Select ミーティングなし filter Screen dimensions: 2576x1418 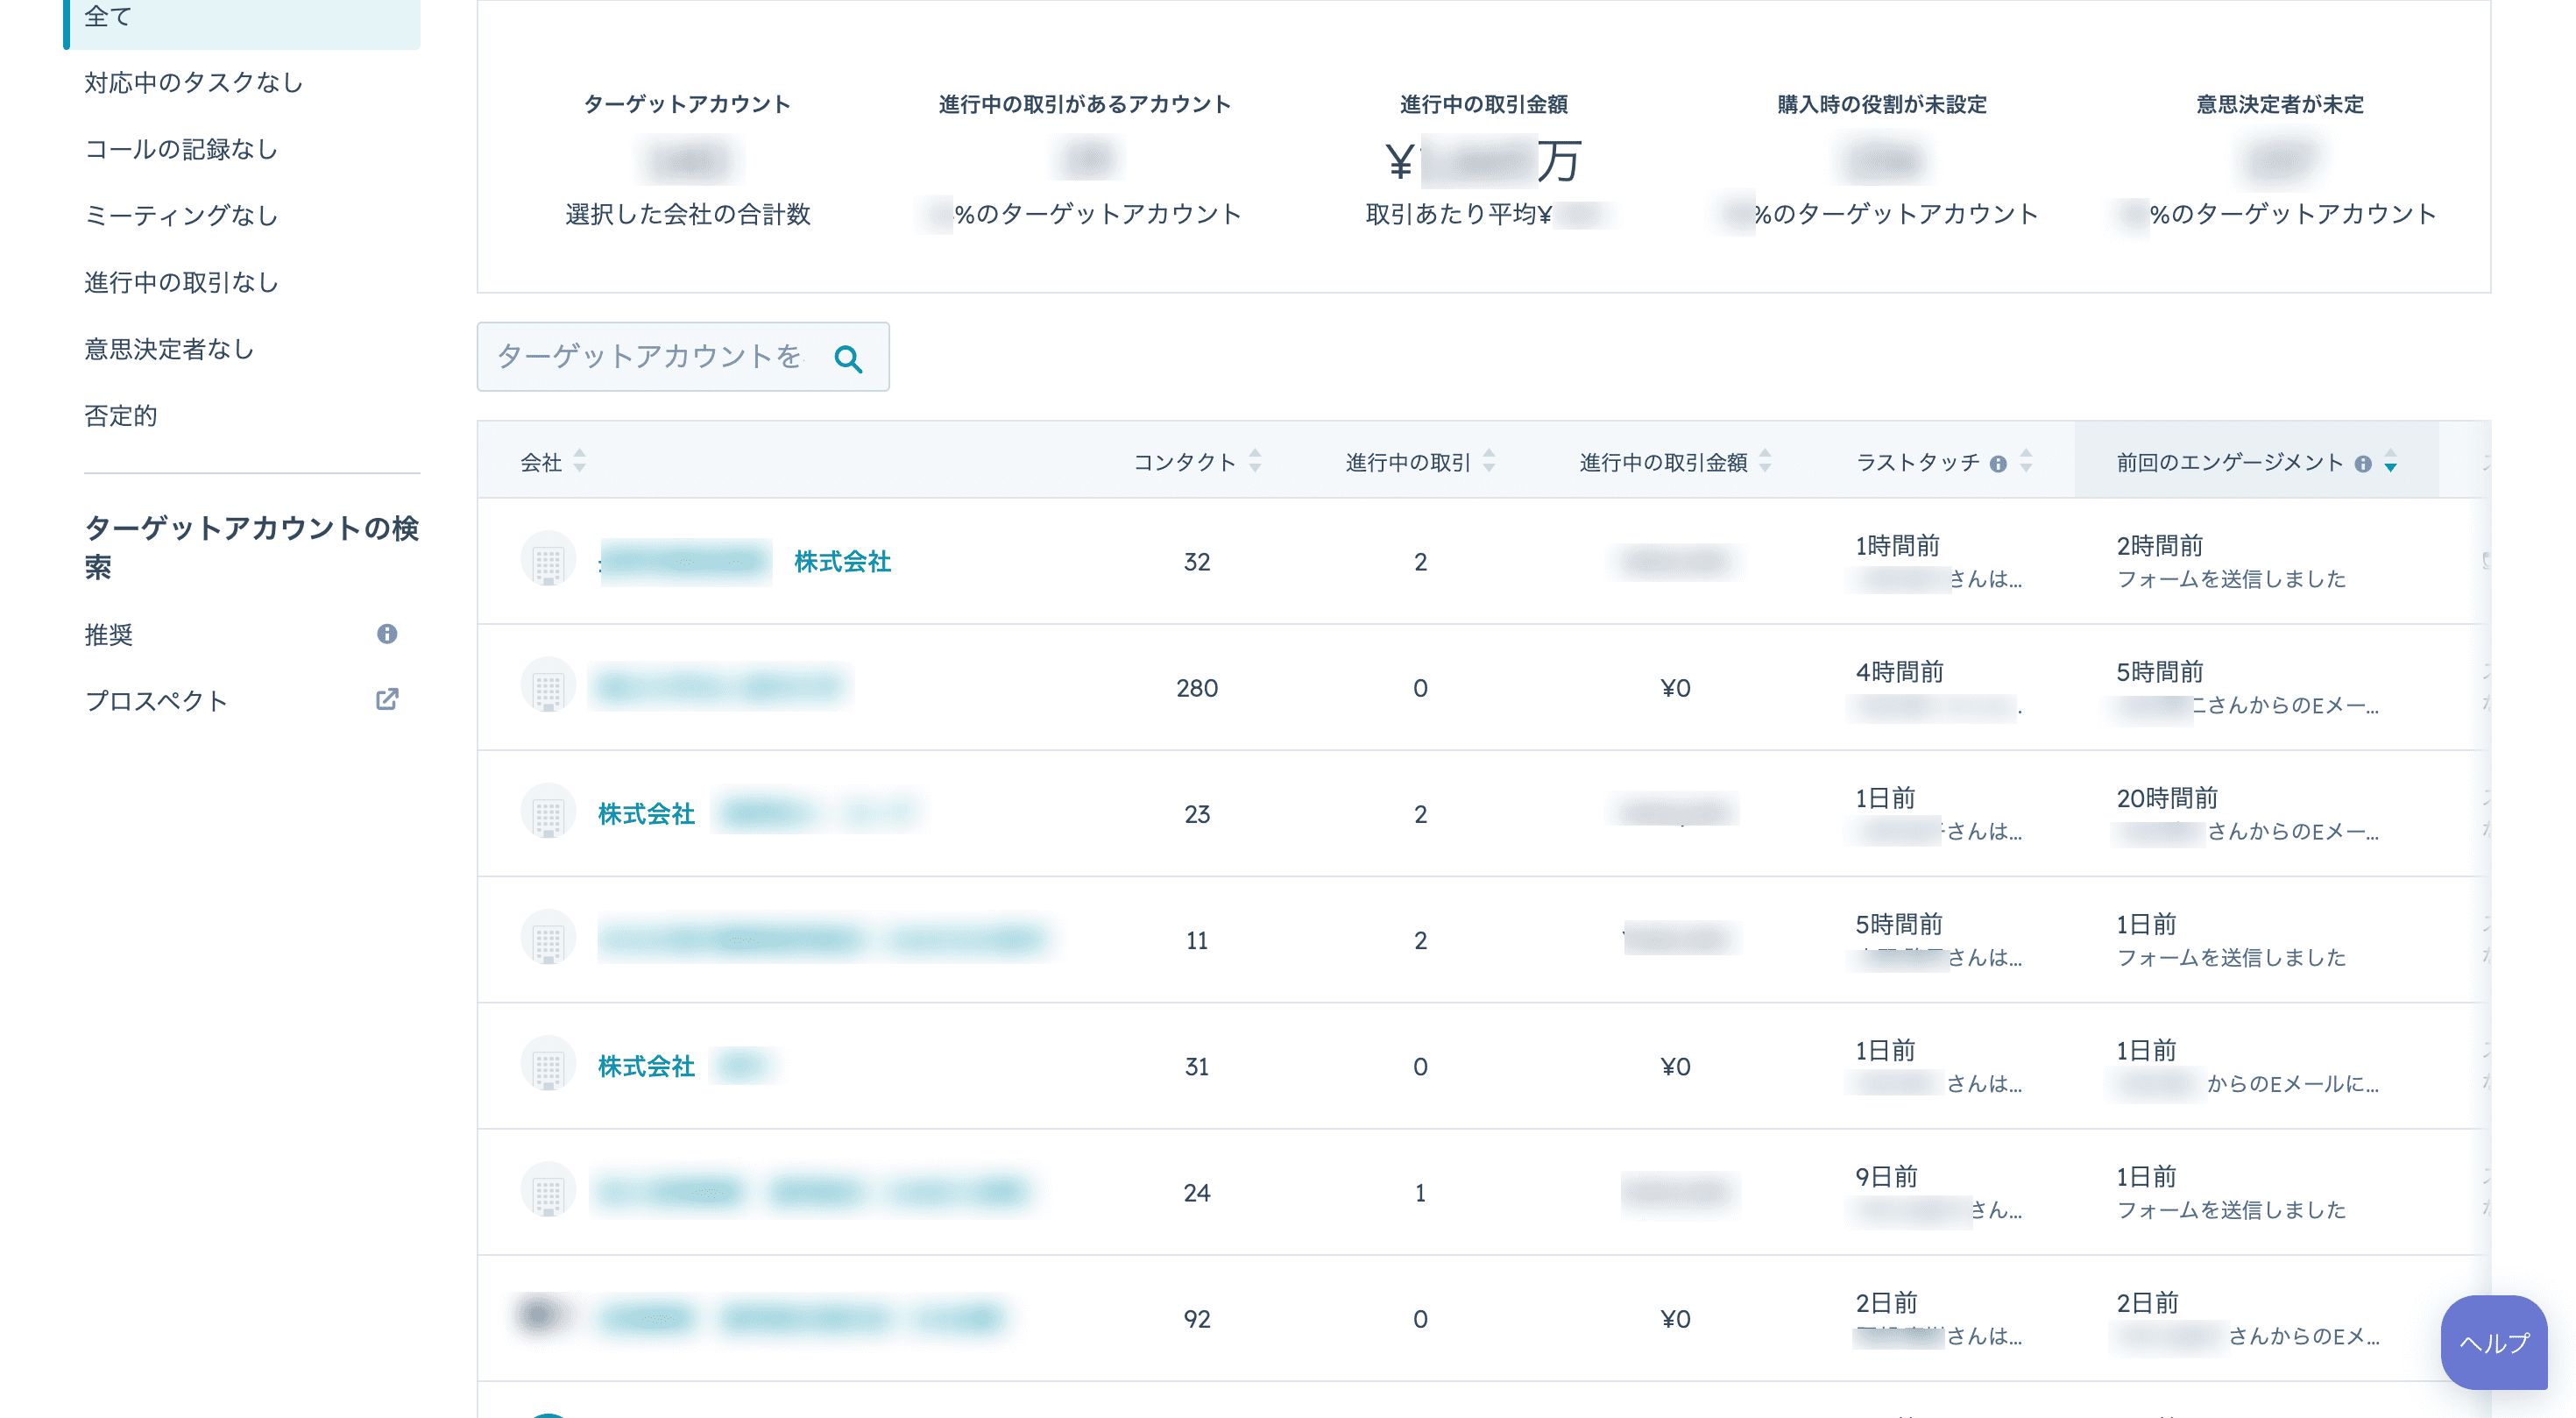coord(181,215)
